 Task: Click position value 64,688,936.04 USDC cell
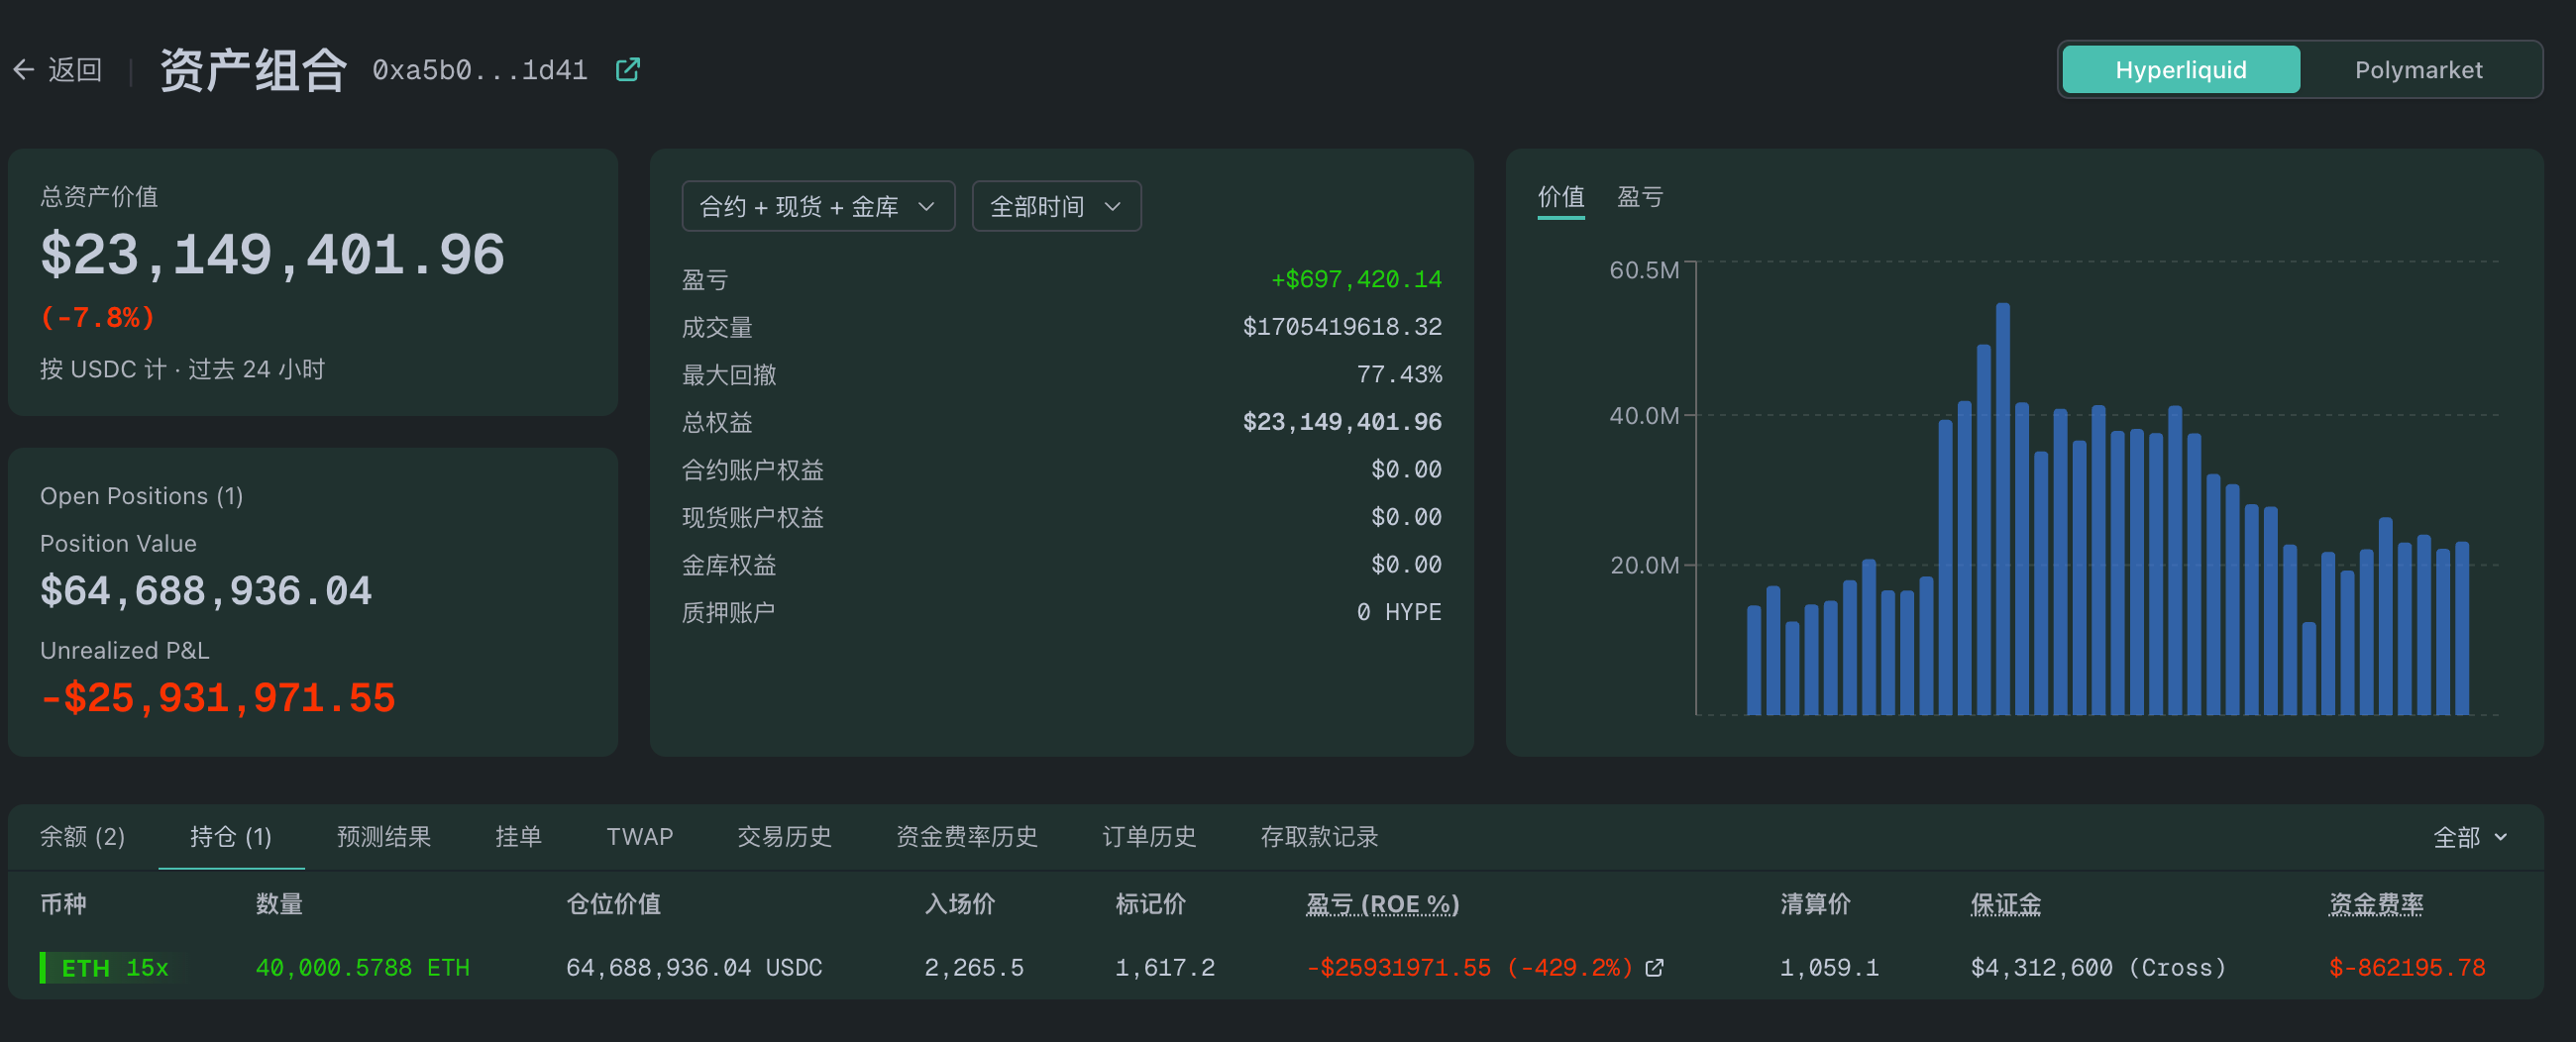click(x=694, y=968)
